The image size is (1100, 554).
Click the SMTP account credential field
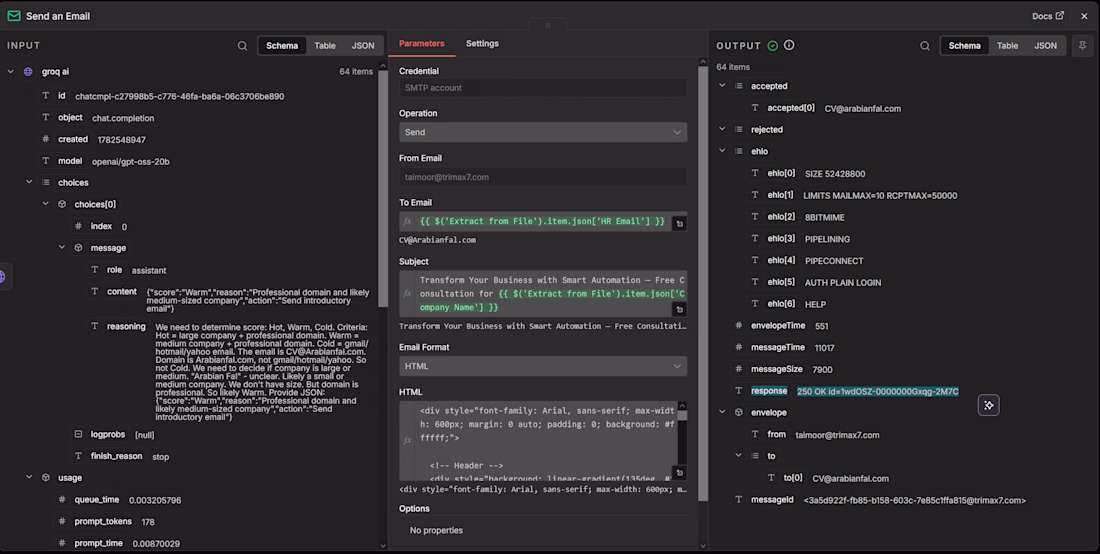[x=543, y=88]
